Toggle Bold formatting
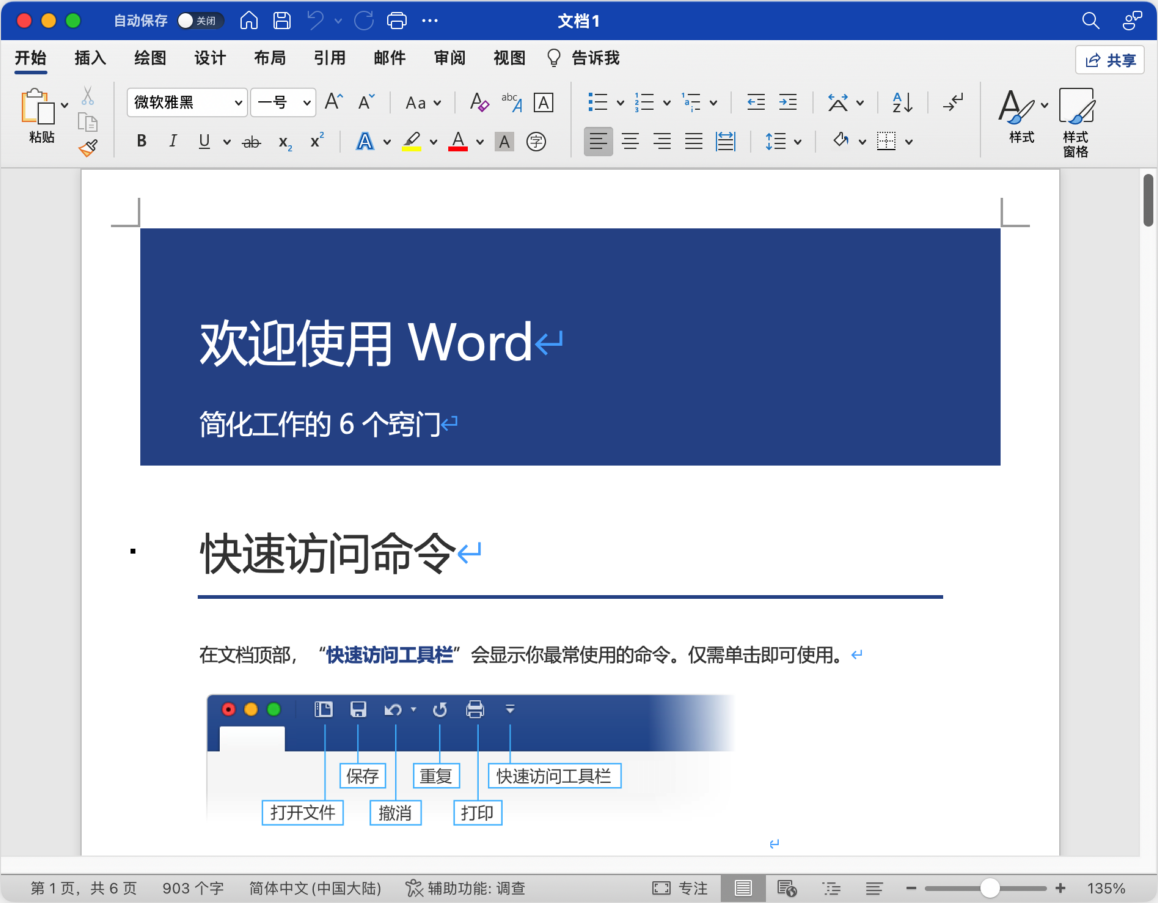Screen dimensions: 1158x903 [x=140, y=140]
